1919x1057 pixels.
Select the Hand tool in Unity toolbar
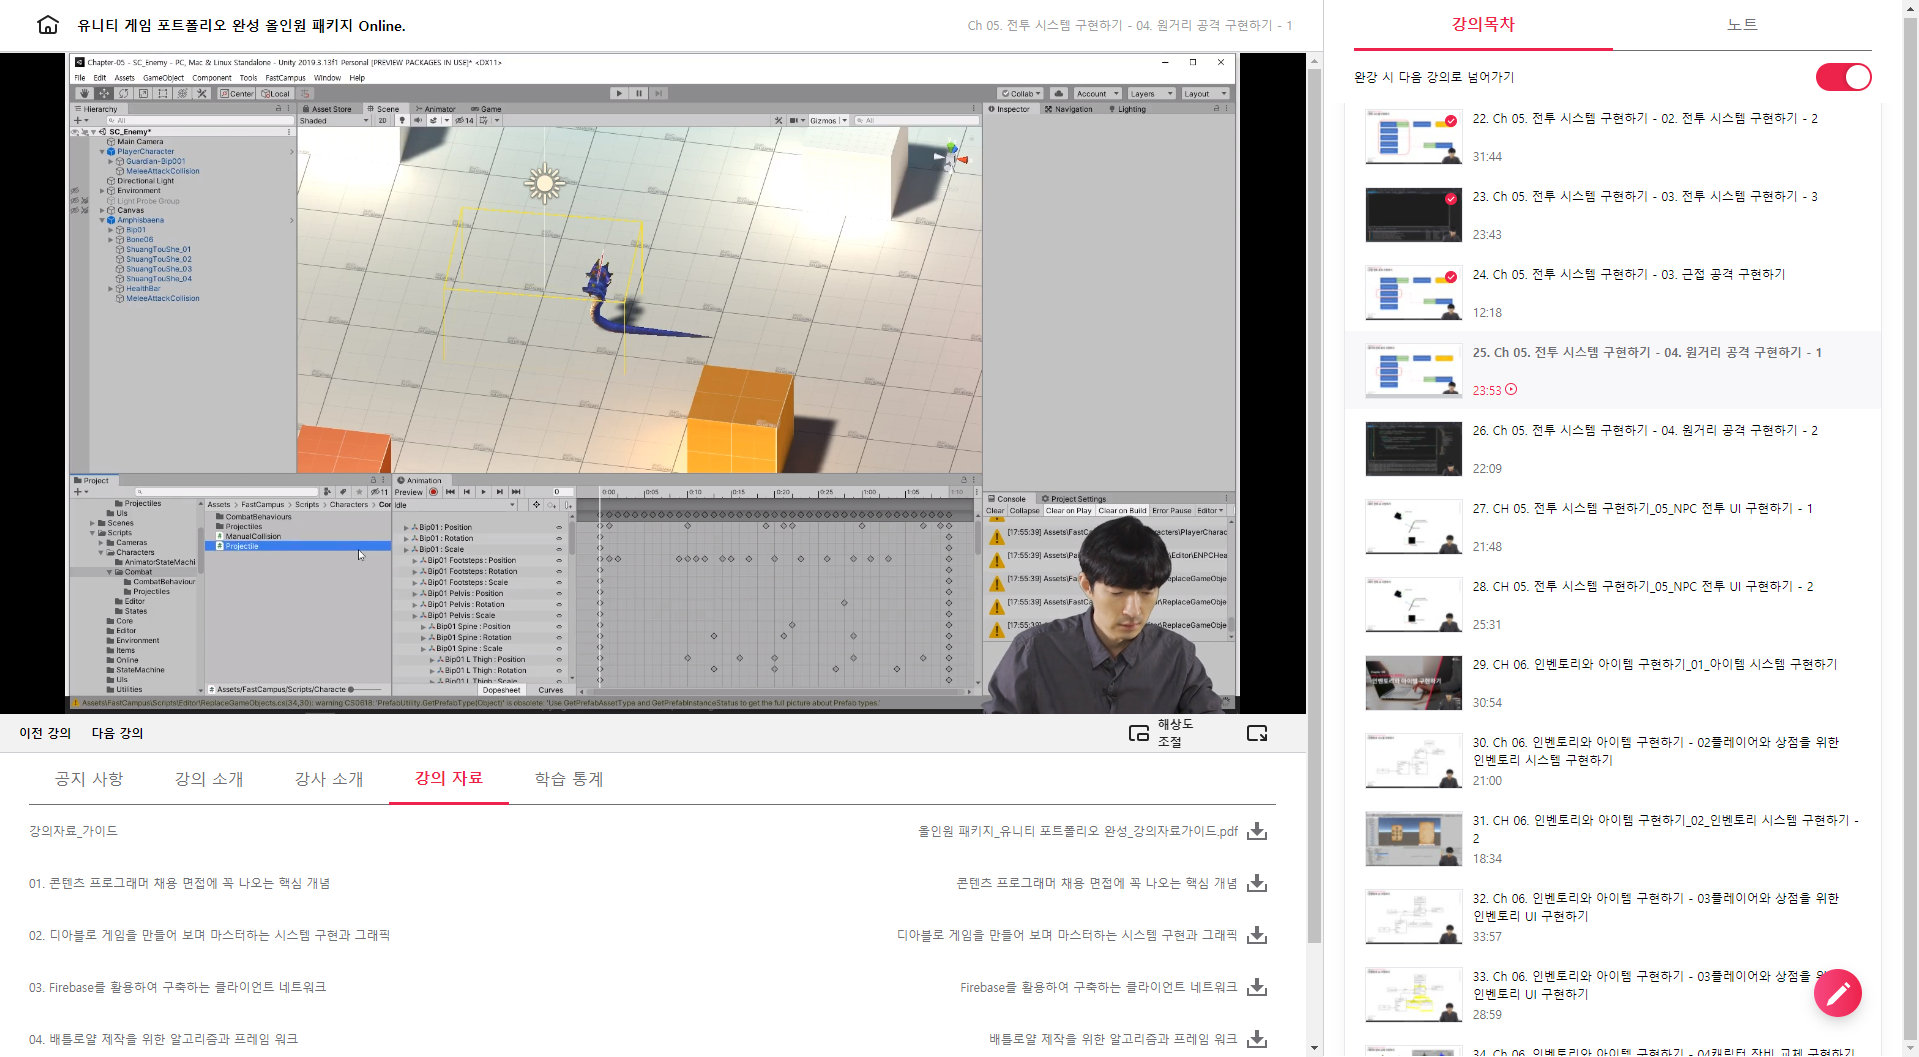(x=84, y=93)
